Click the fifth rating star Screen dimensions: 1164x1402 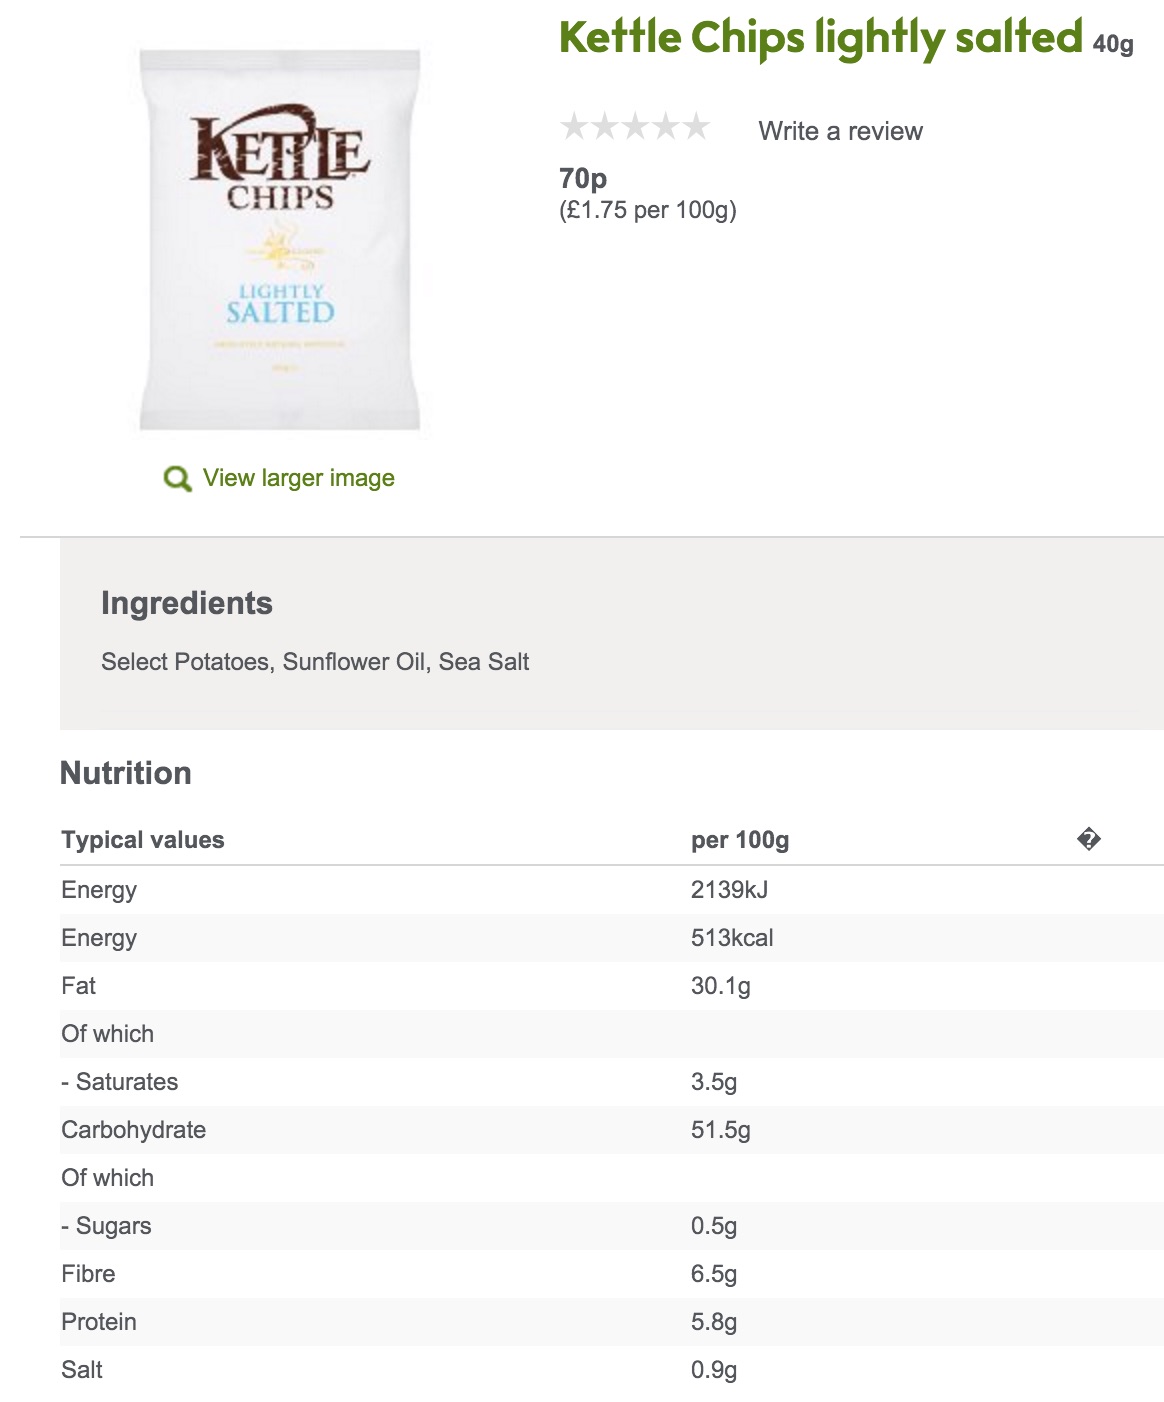(696, 127)
